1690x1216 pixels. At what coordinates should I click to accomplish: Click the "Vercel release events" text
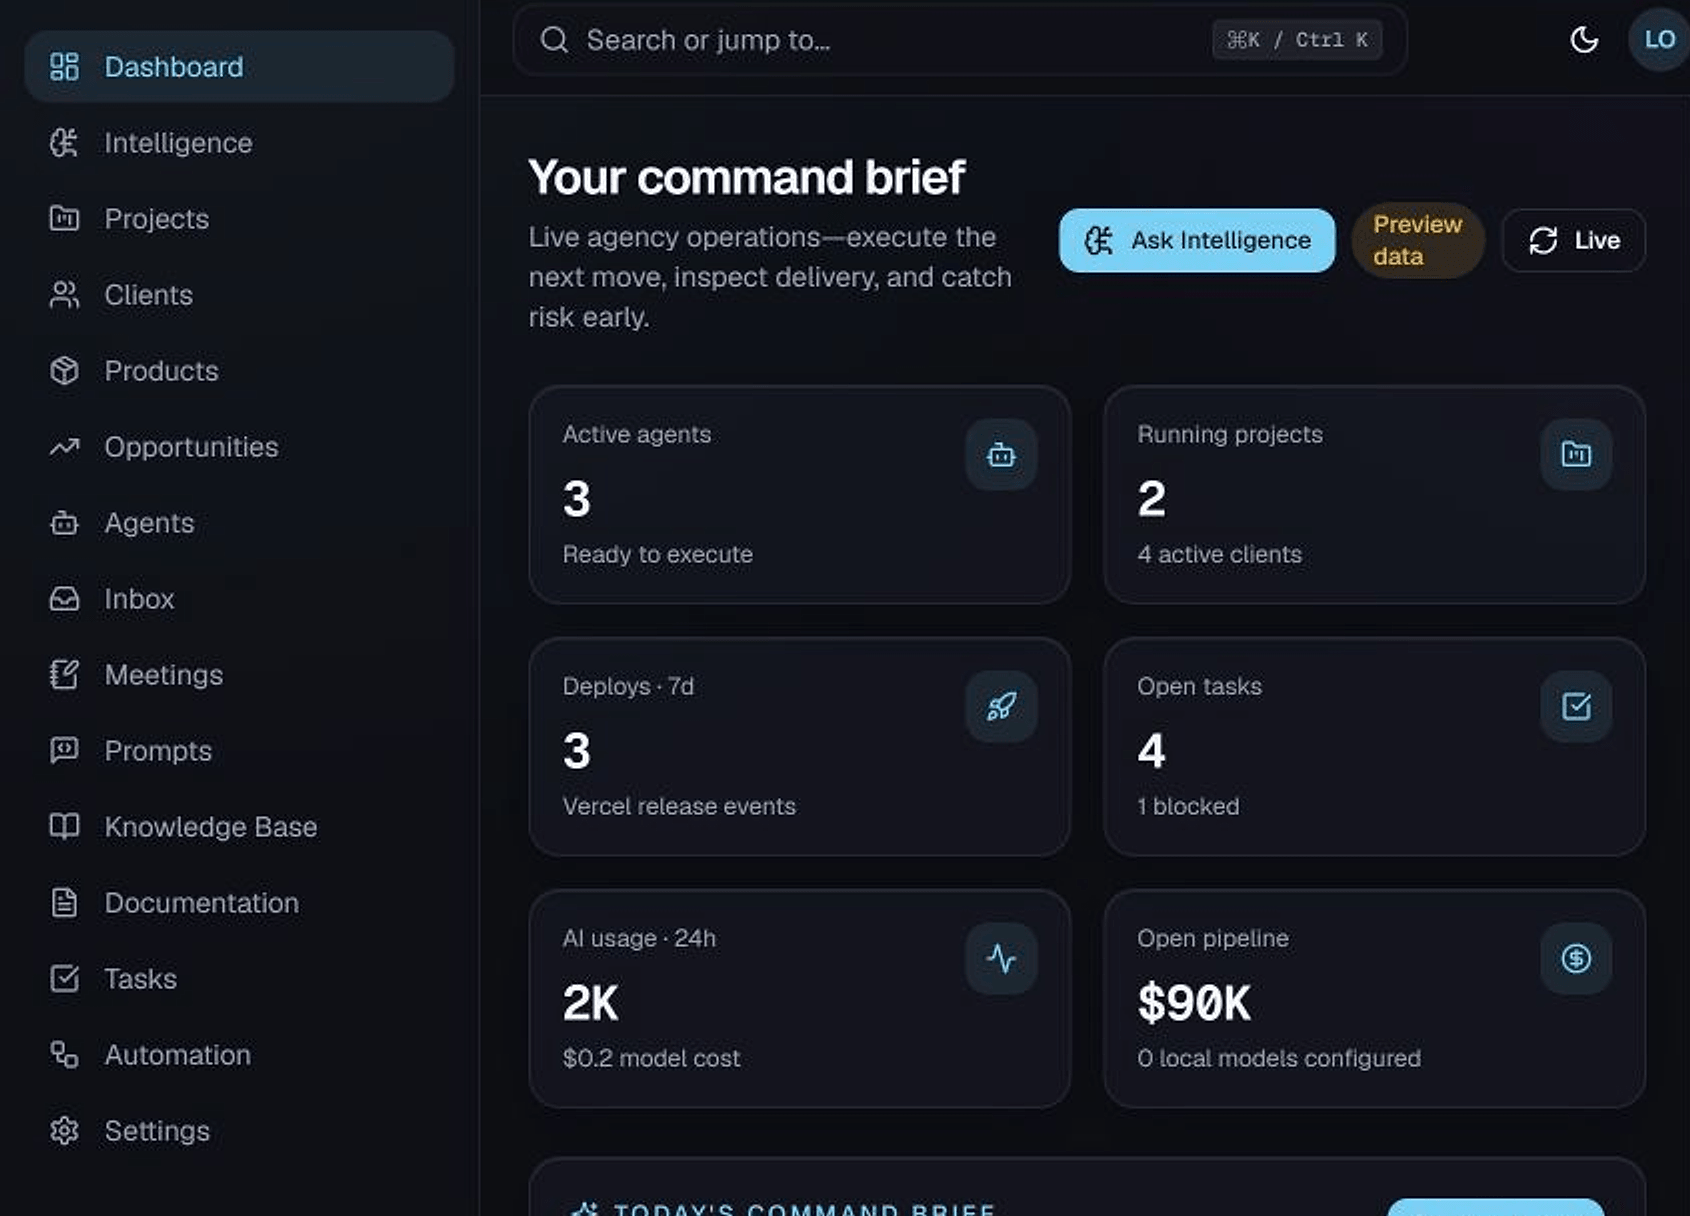[x=679, y=807]
